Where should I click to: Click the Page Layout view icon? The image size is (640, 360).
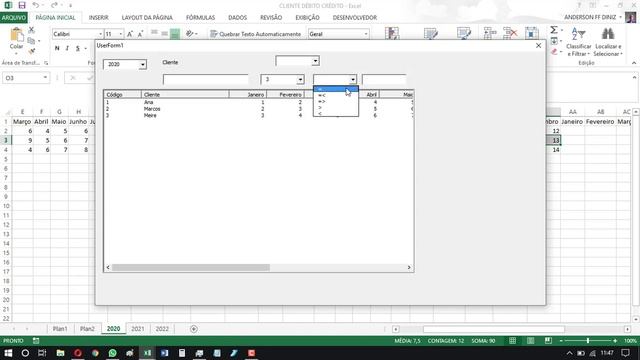click(531, 341)
